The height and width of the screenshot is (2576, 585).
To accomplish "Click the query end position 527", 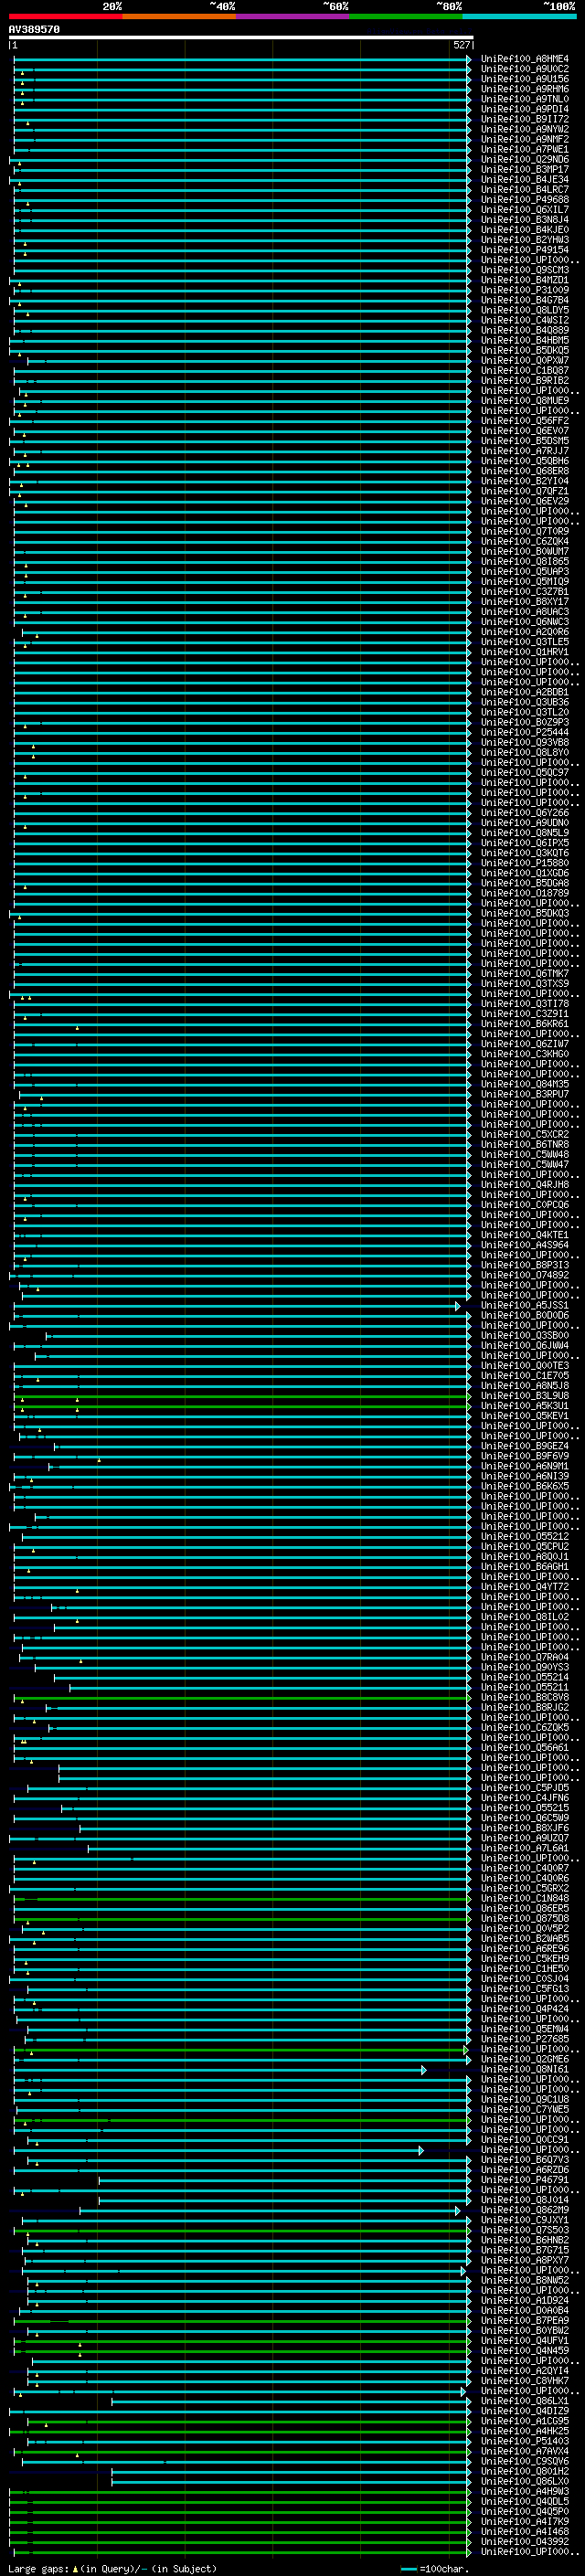I will click(461, 45).
